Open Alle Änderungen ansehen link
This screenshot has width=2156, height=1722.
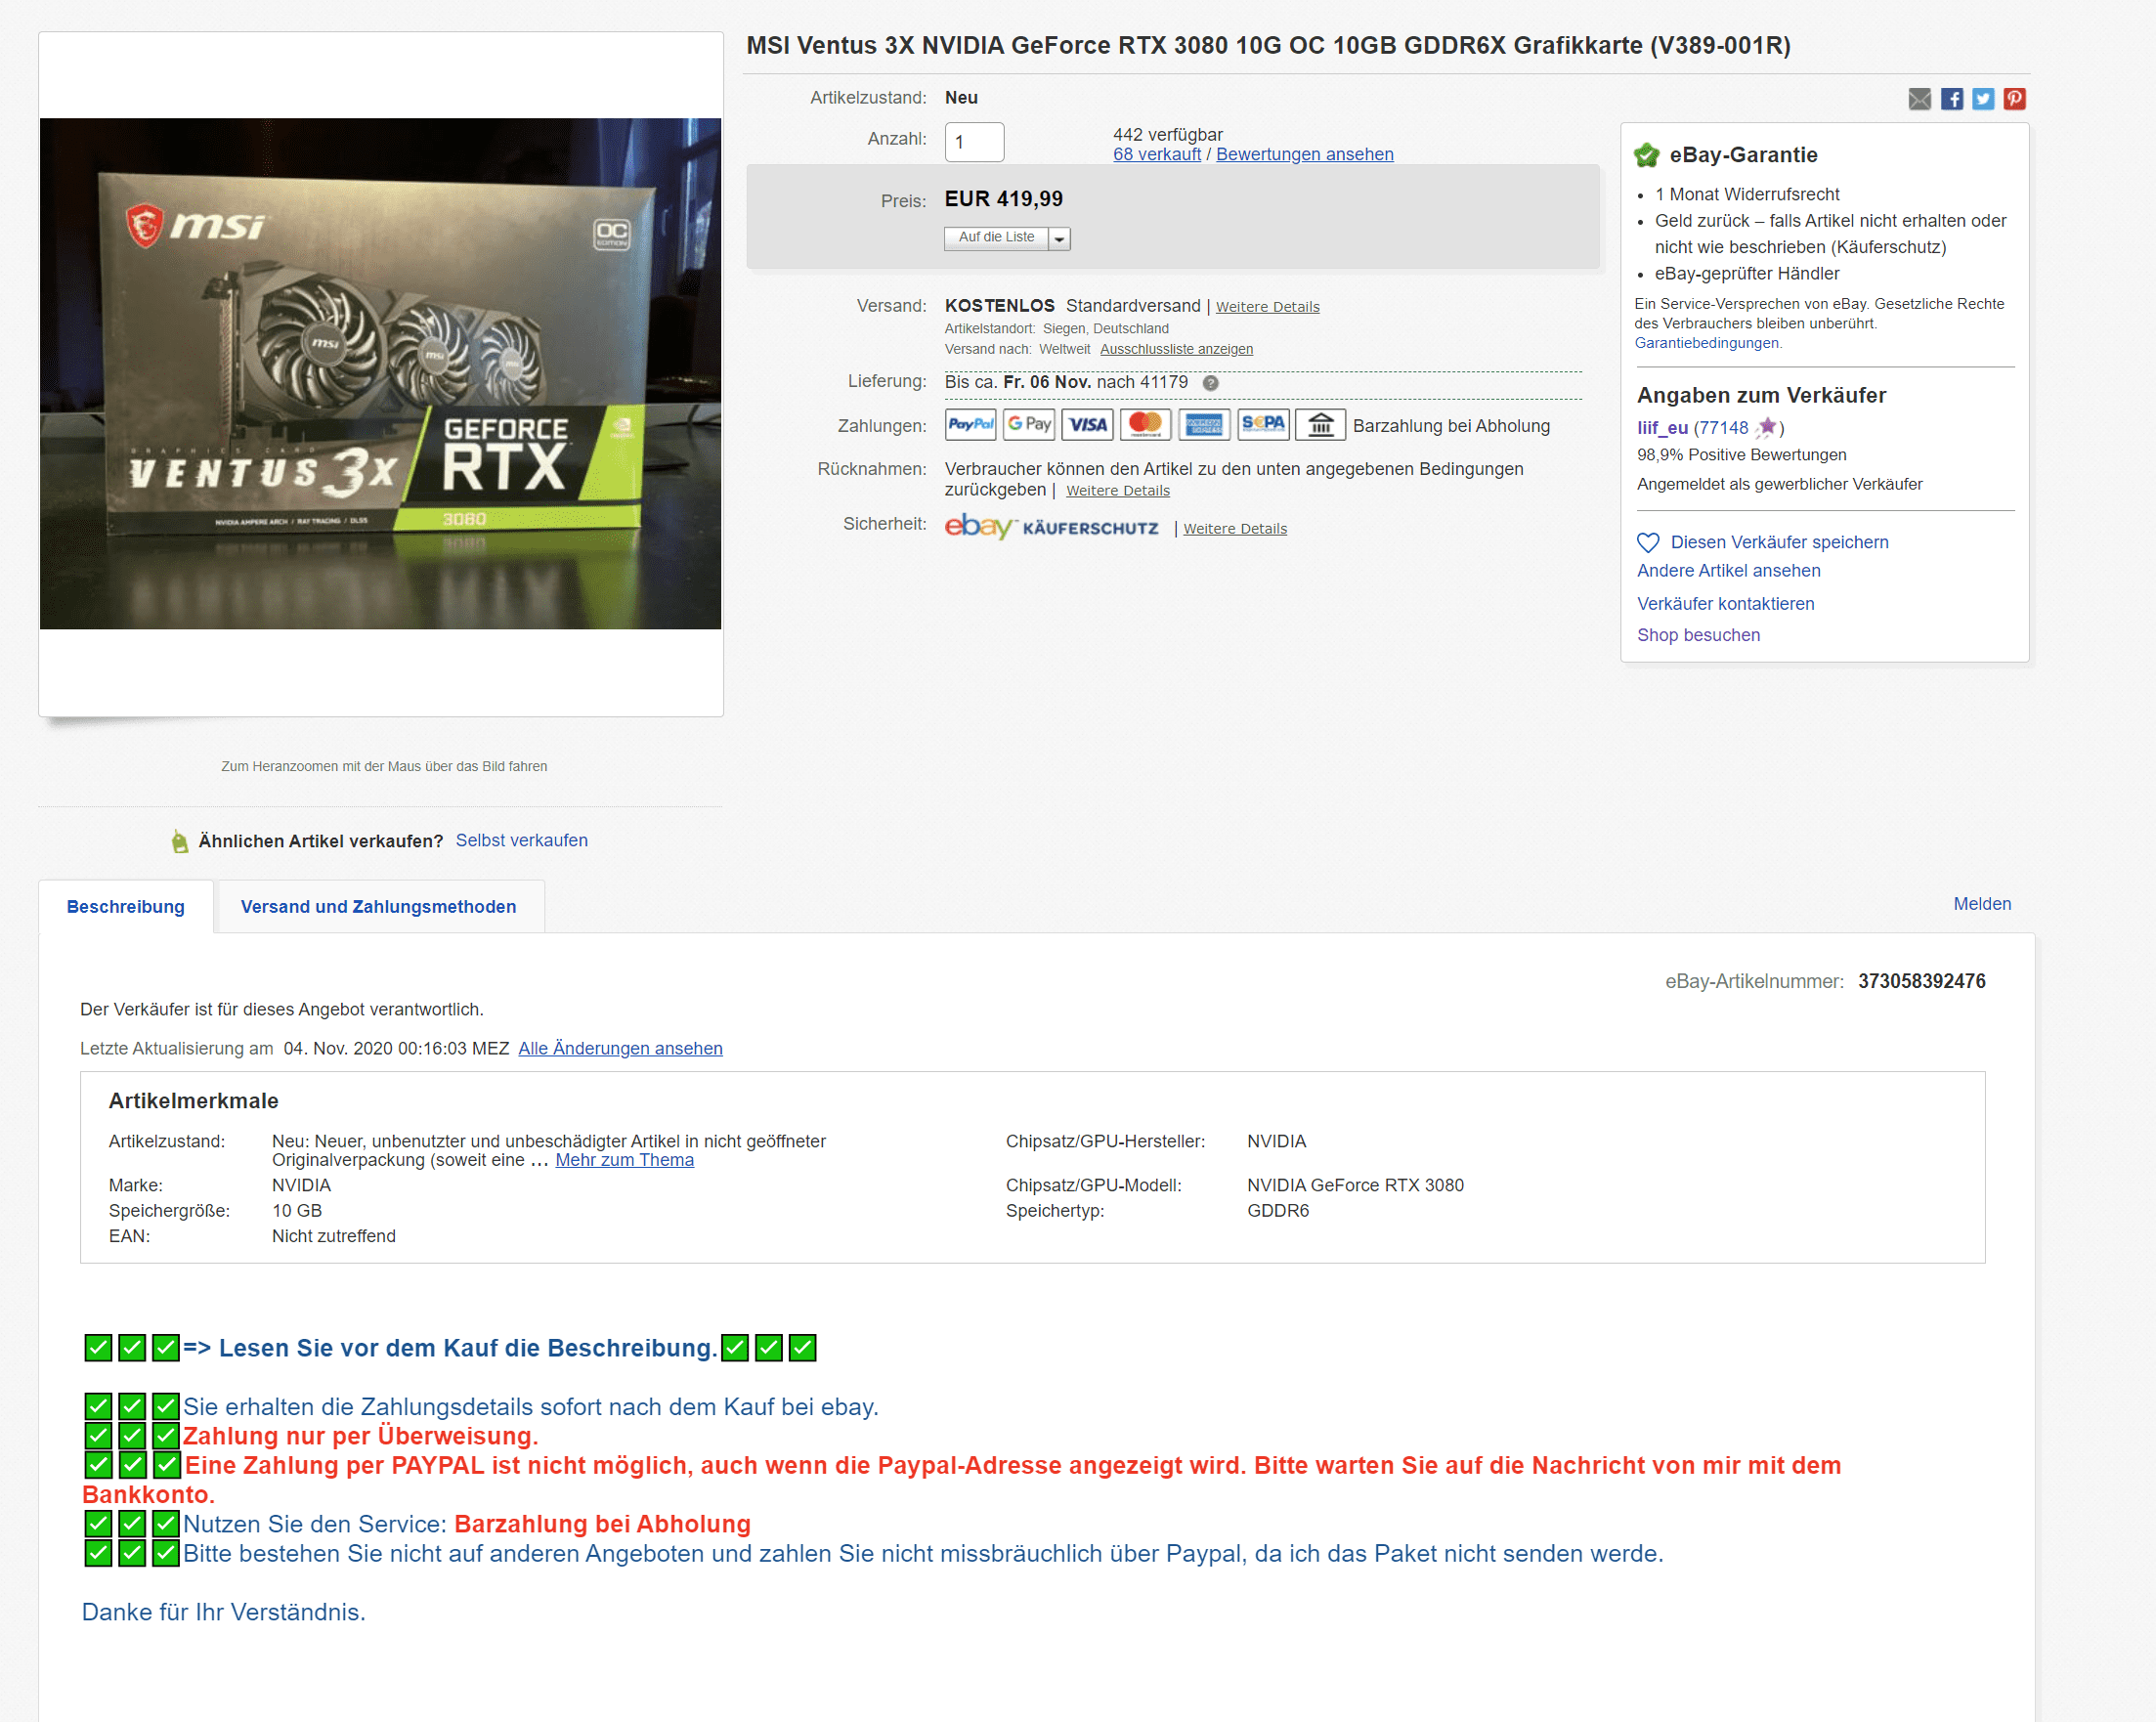620,1048
